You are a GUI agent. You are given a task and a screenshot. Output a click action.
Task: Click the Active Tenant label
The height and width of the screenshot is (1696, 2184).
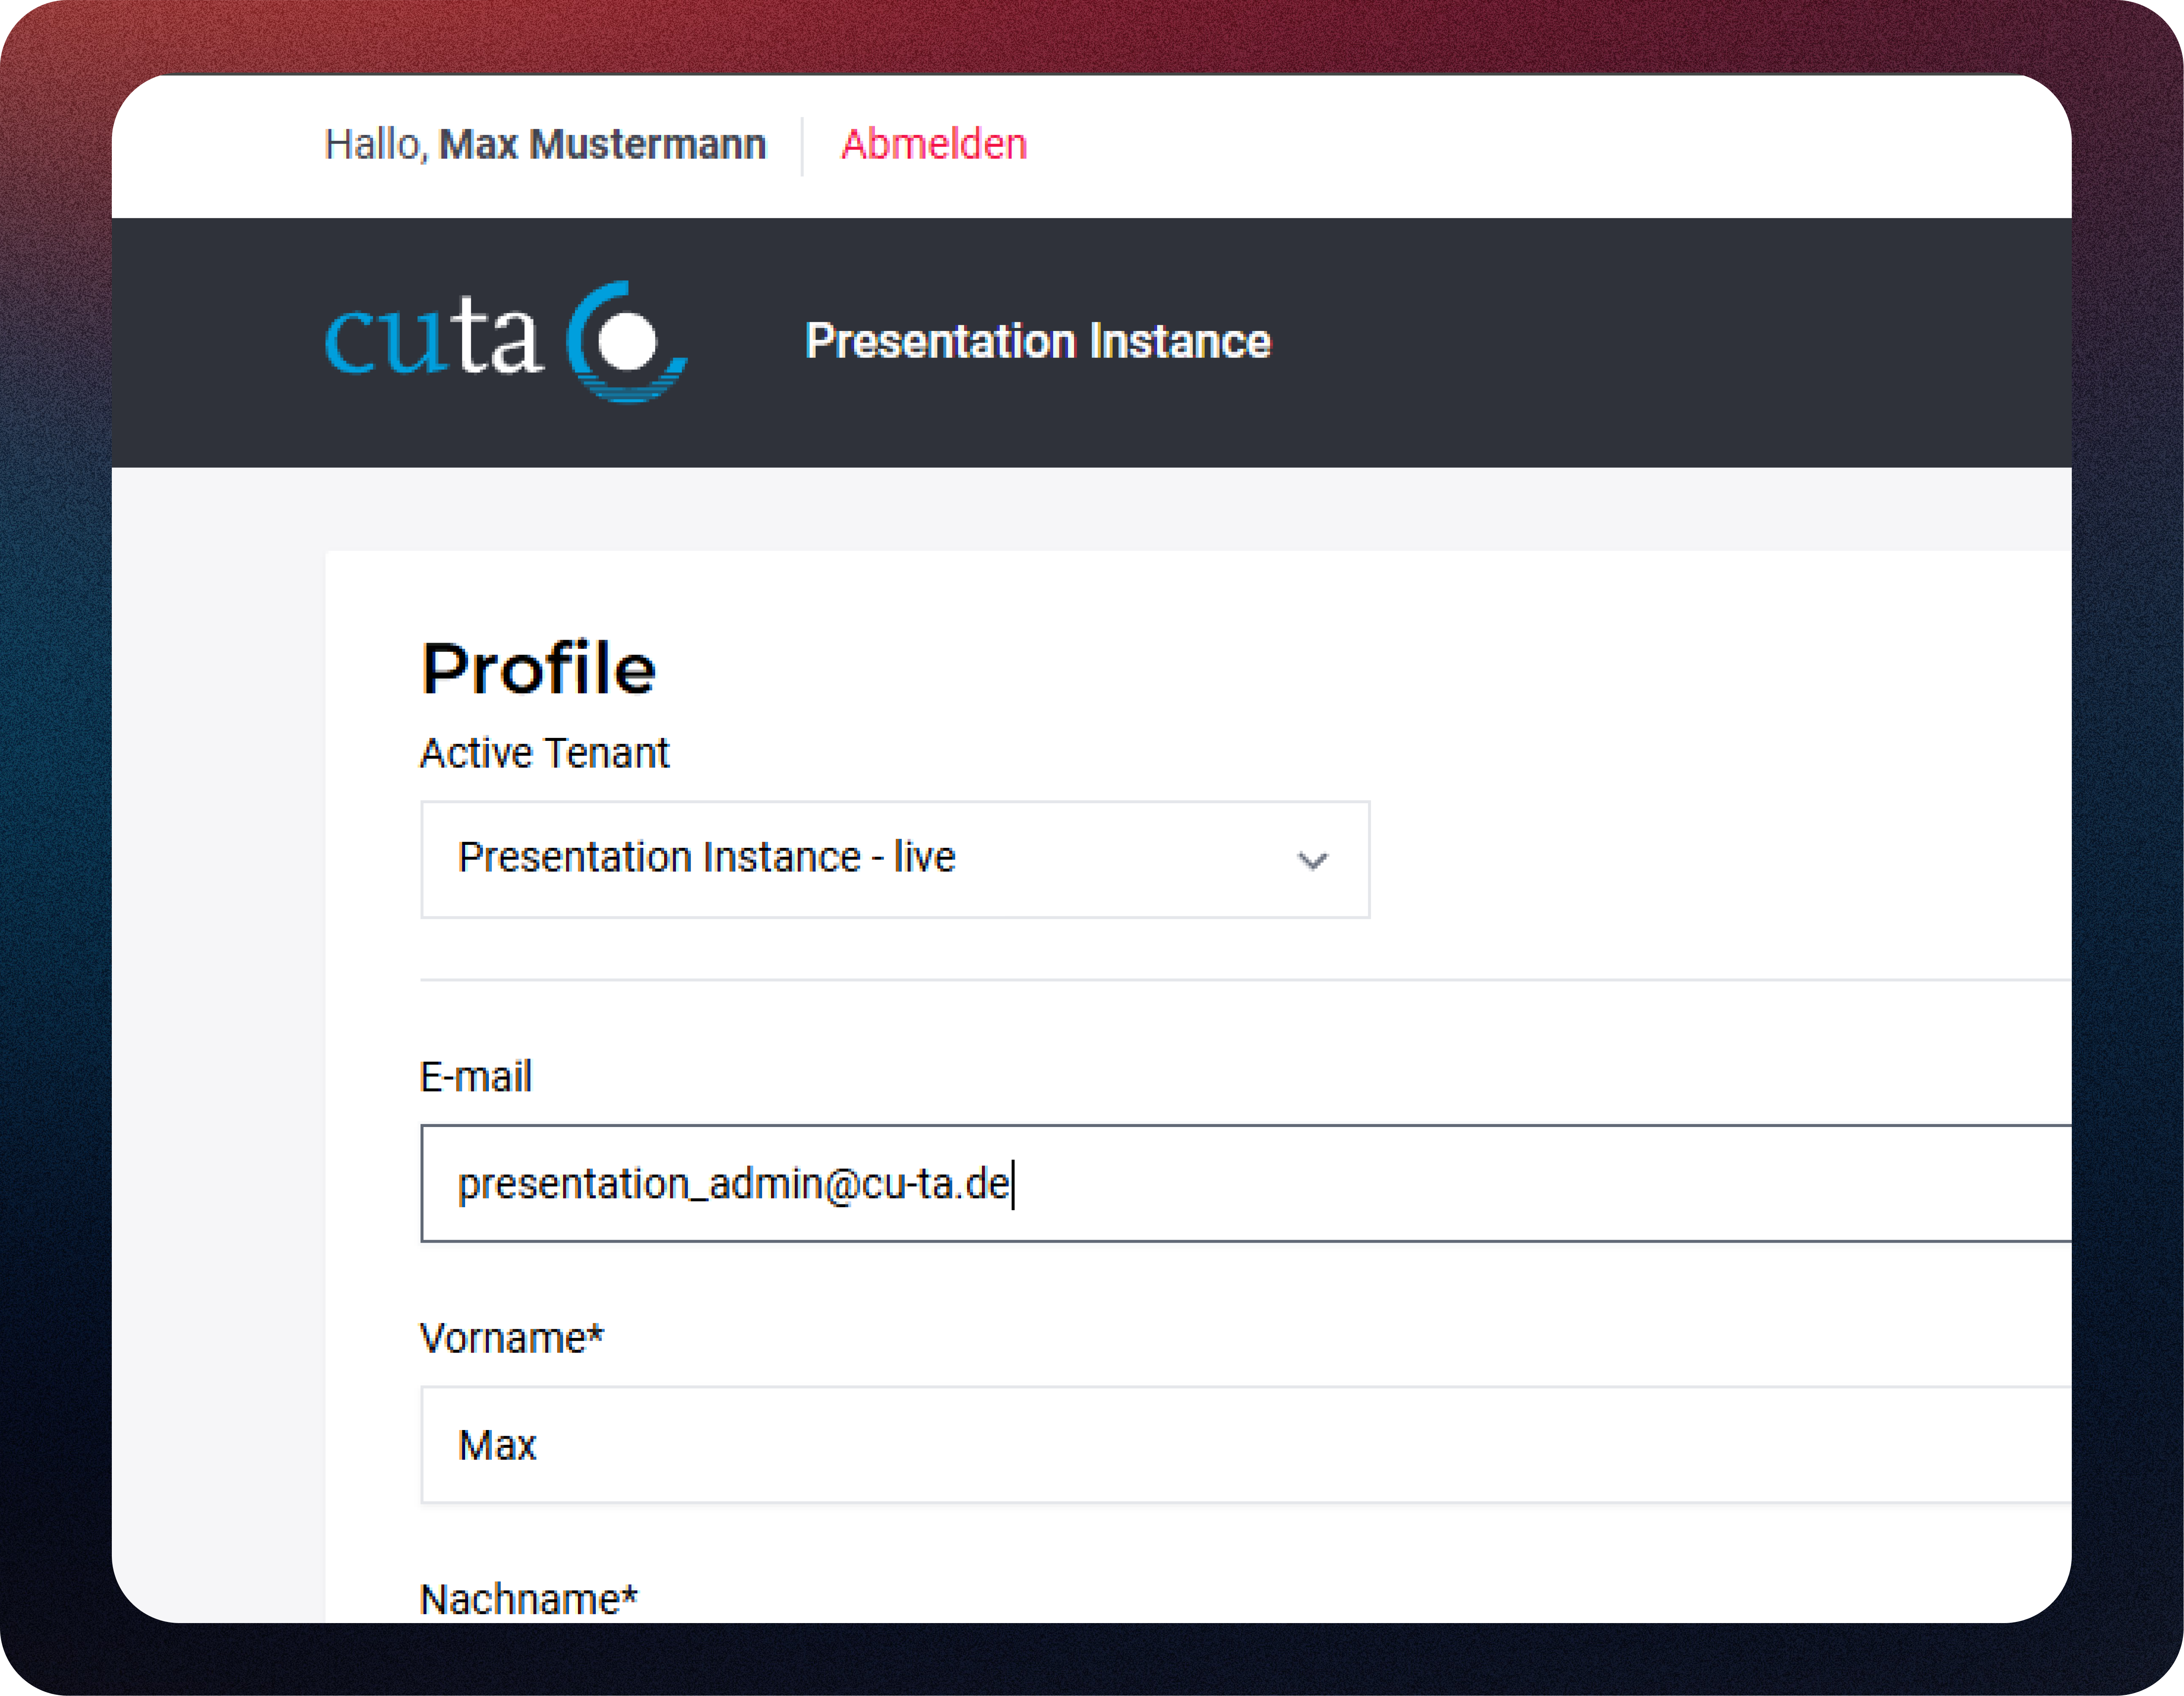pos(544,753)
